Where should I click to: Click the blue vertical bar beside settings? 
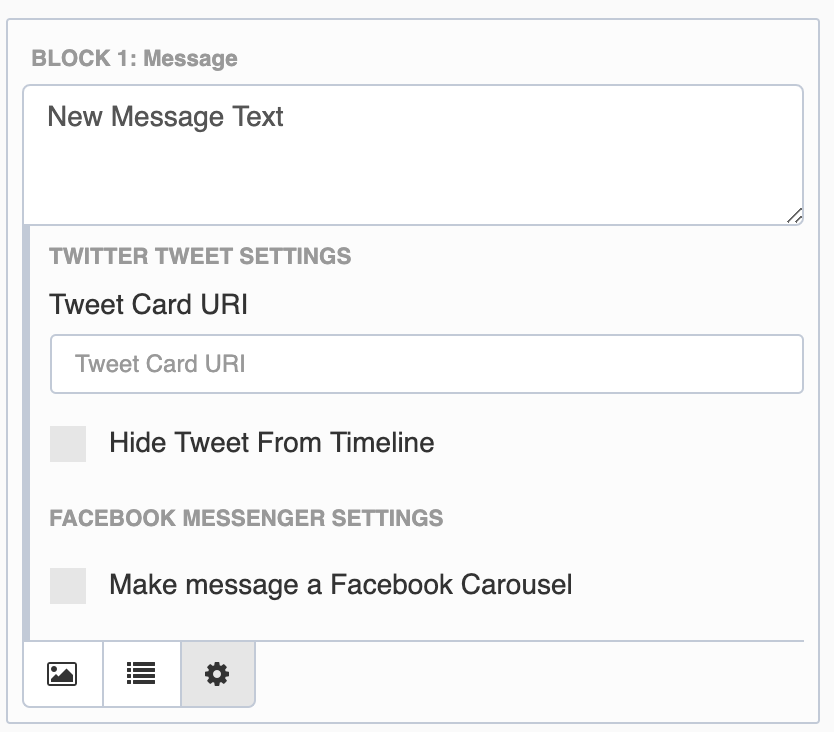coord(27,433)
